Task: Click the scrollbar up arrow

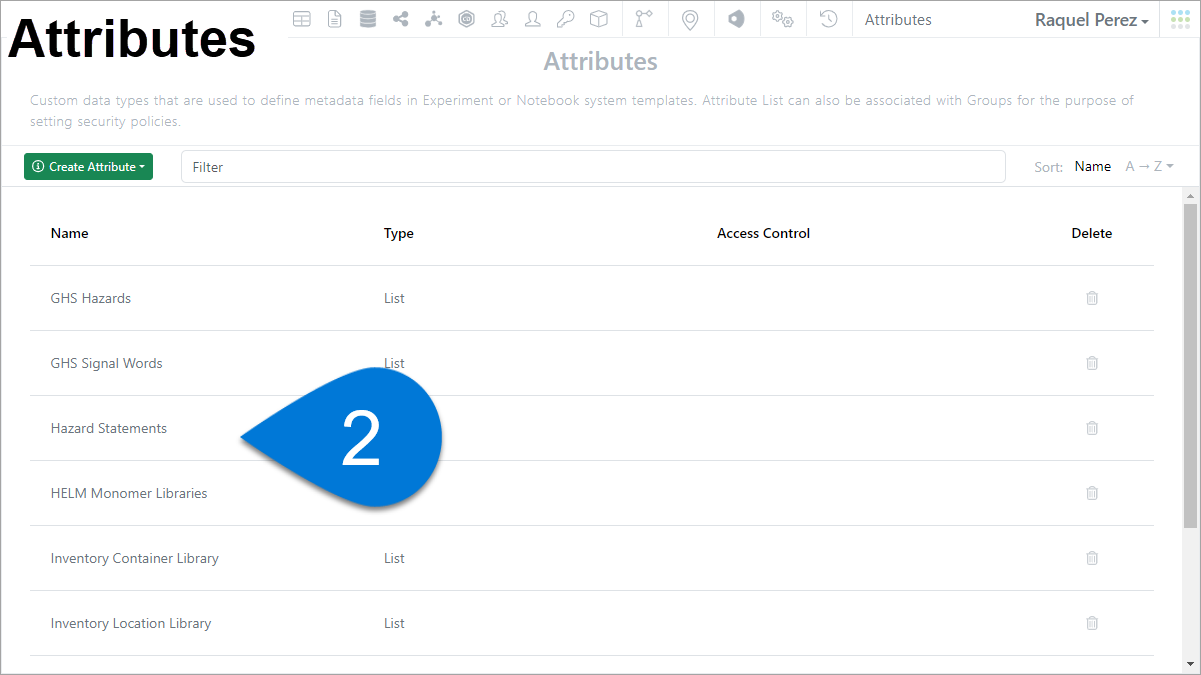Action: pos(1190,194)
